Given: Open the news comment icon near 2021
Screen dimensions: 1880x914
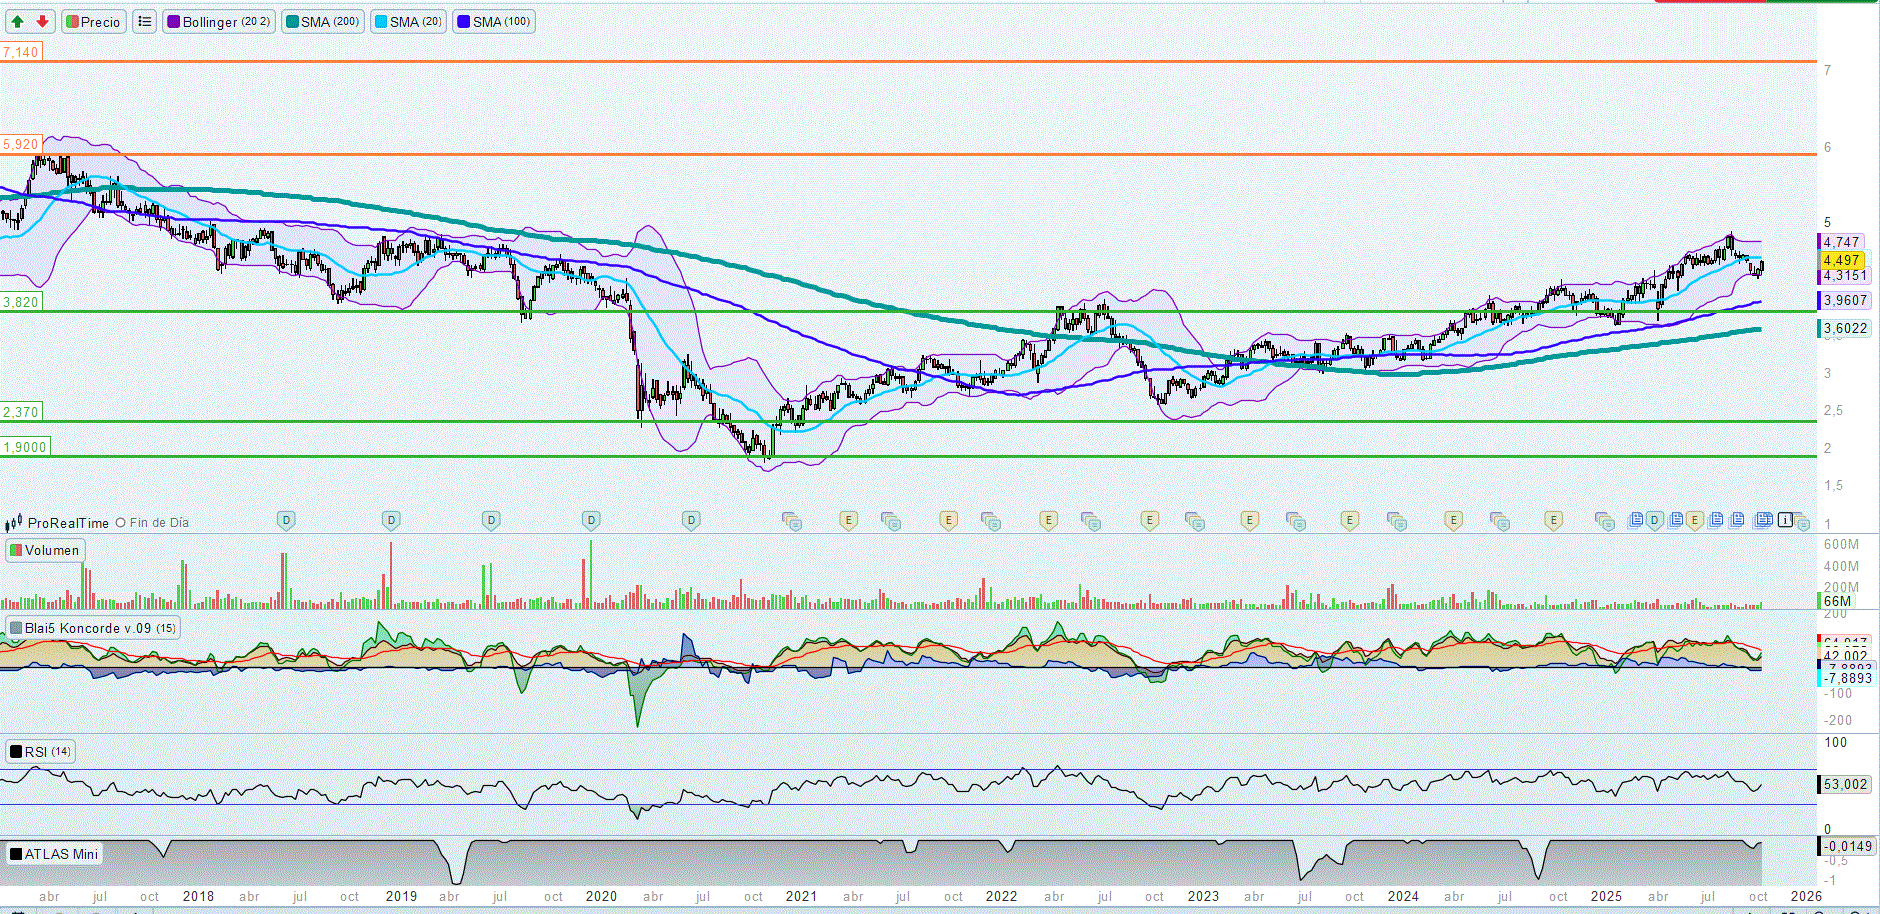Looking at the screenshot, I should point(791,521).
